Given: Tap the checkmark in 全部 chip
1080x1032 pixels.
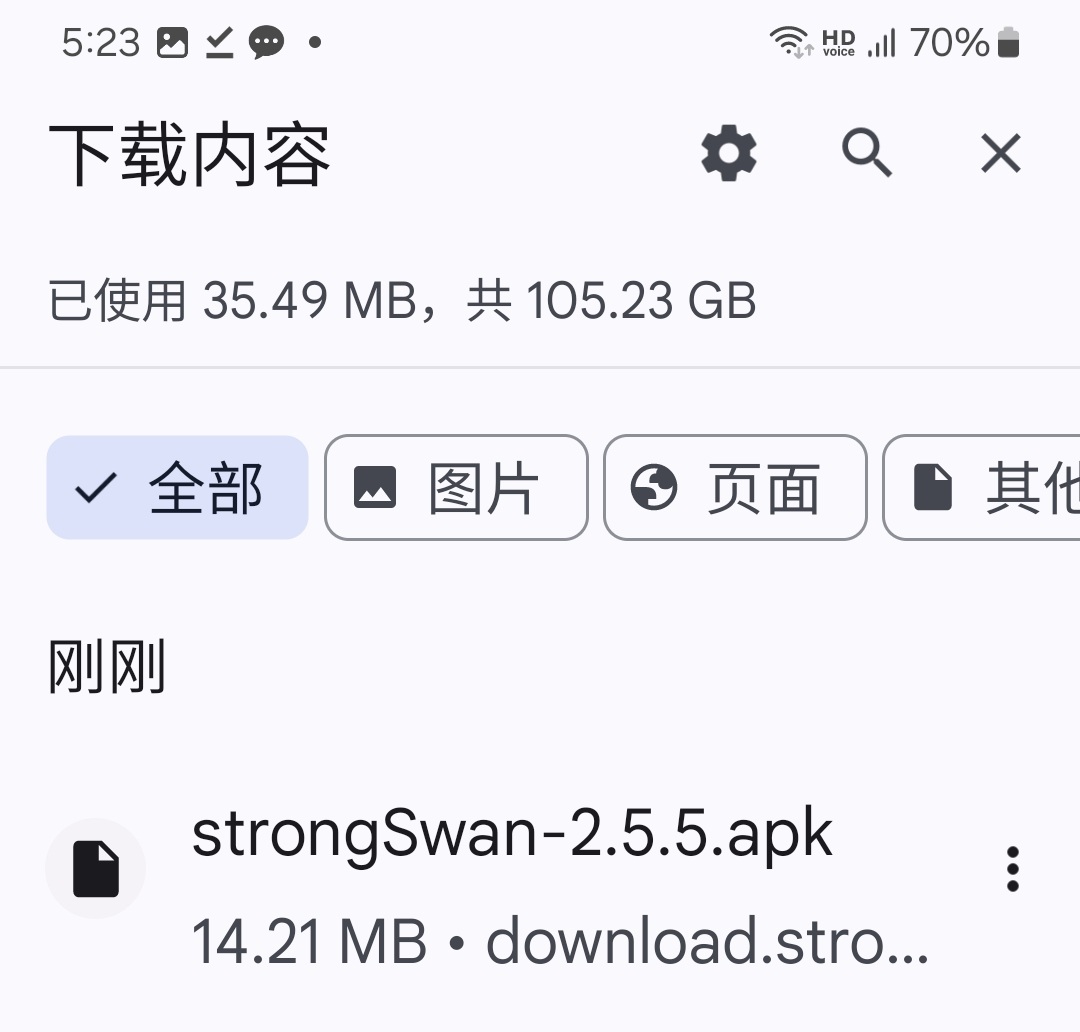Looking at the screenshot, I should pyautogui.click(x=96, y=488).
